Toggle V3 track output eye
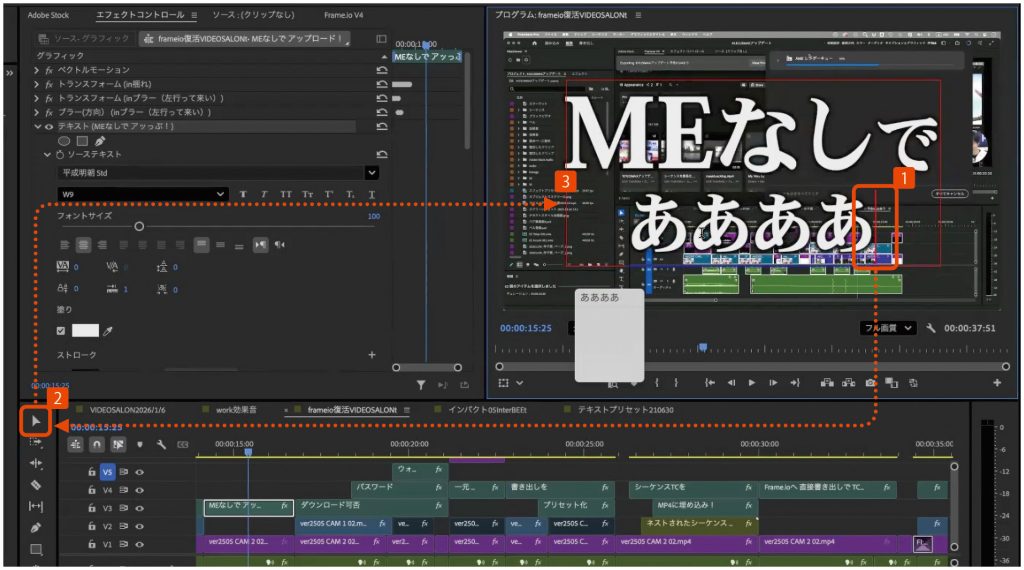The width and height of the screenshot is (1024, 570). pos(140,508)
